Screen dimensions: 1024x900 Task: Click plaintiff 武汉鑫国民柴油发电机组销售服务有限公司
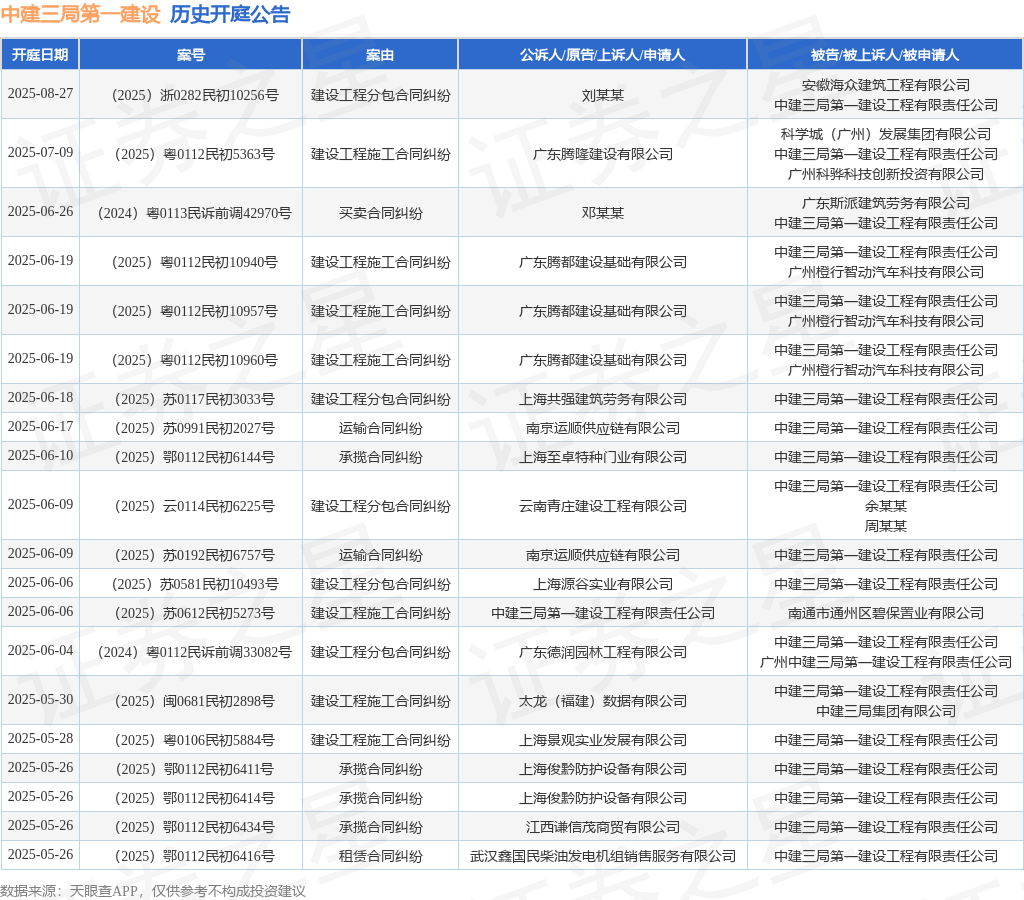603,856
